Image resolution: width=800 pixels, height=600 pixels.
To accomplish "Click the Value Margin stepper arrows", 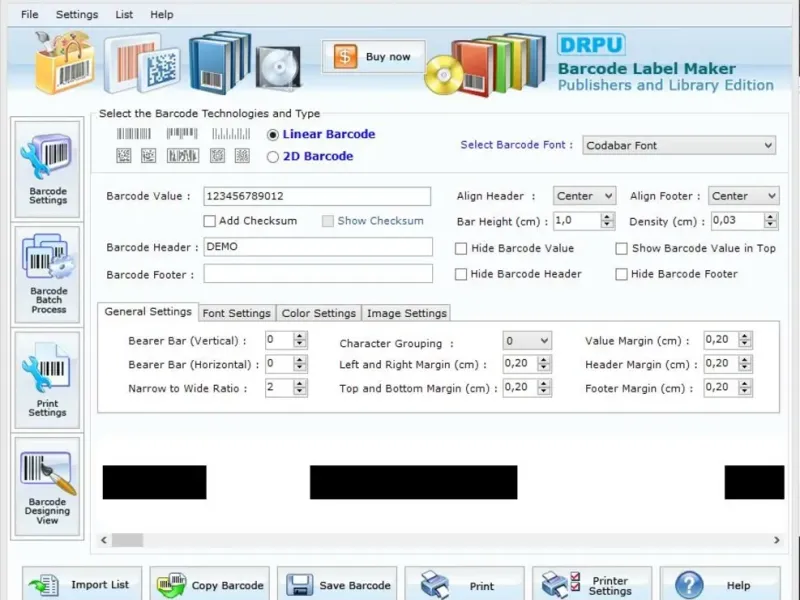I will pos(745,340).
